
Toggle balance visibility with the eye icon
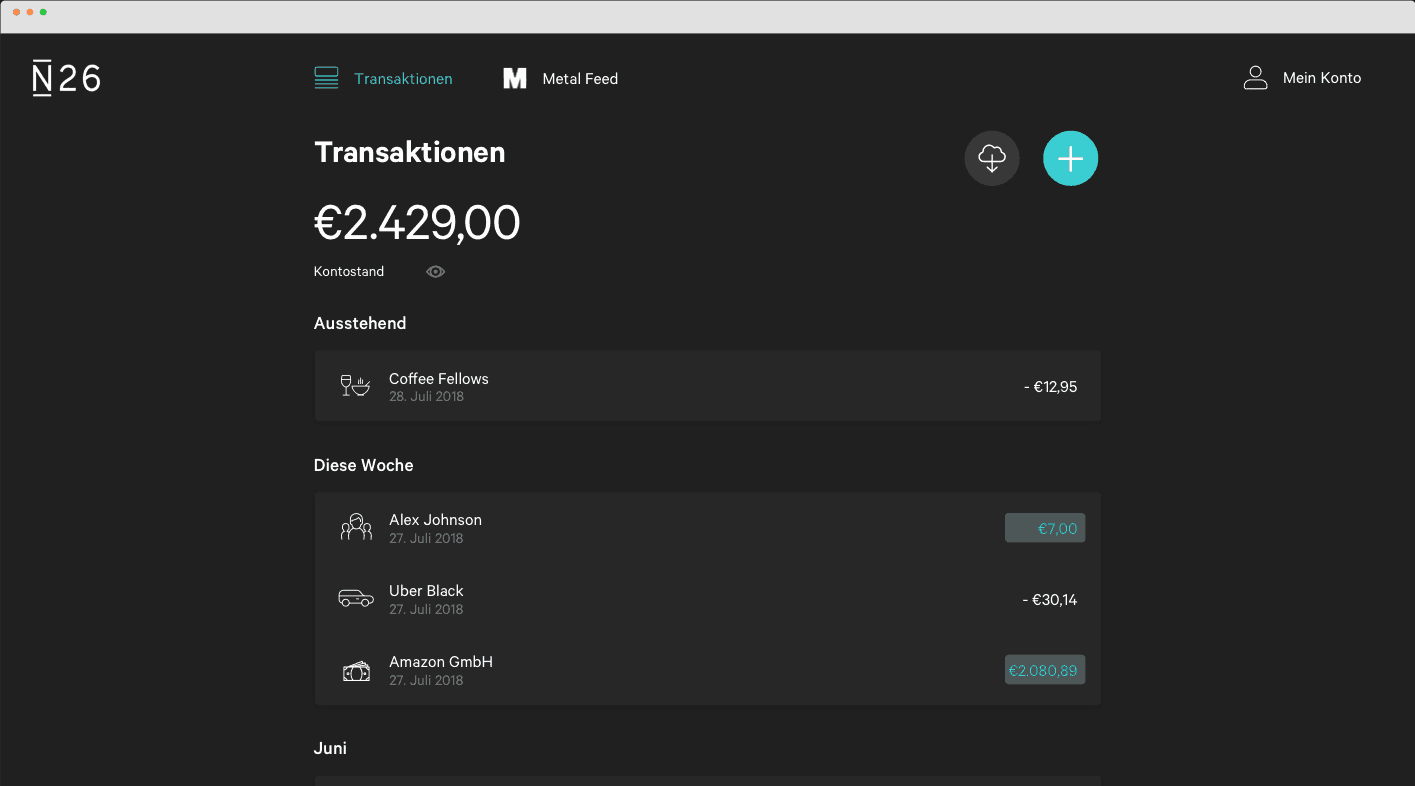[x=435, y=272]
